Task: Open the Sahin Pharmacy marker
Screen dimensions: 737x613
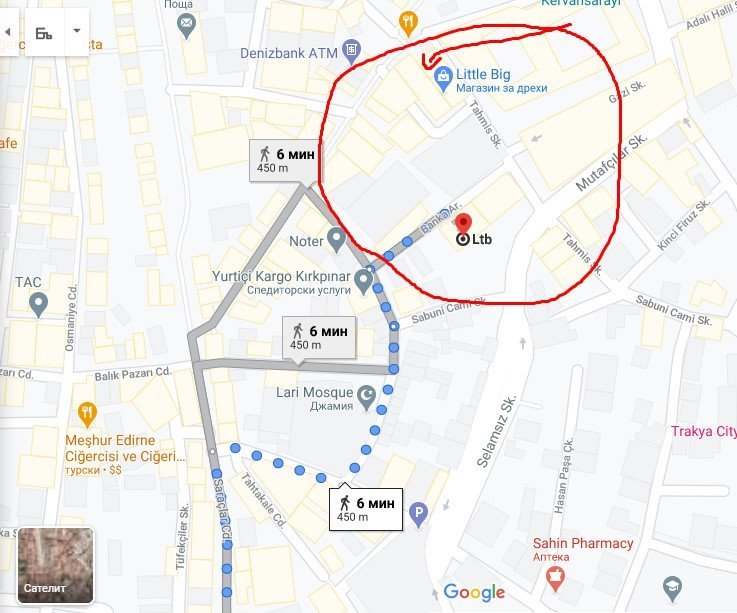Action: (x=555, y=579)
